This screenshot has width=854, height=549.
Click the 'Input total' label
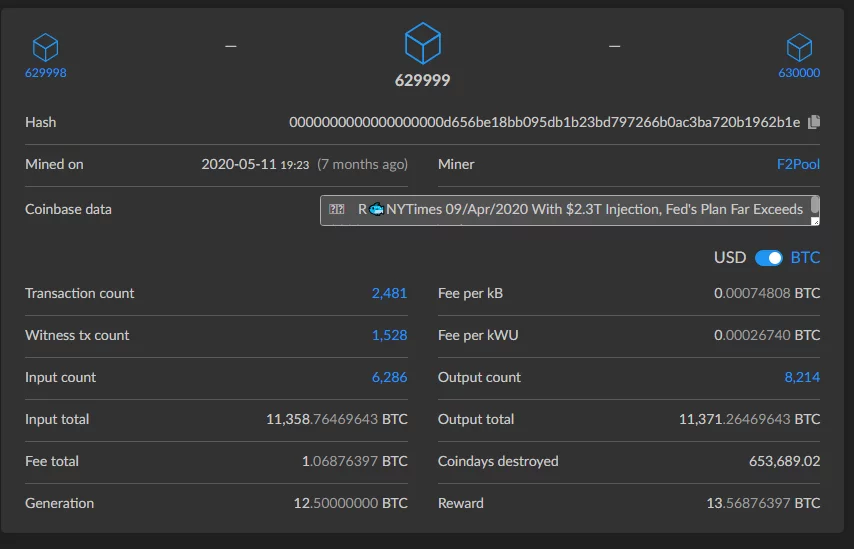[x=57, y=419]
